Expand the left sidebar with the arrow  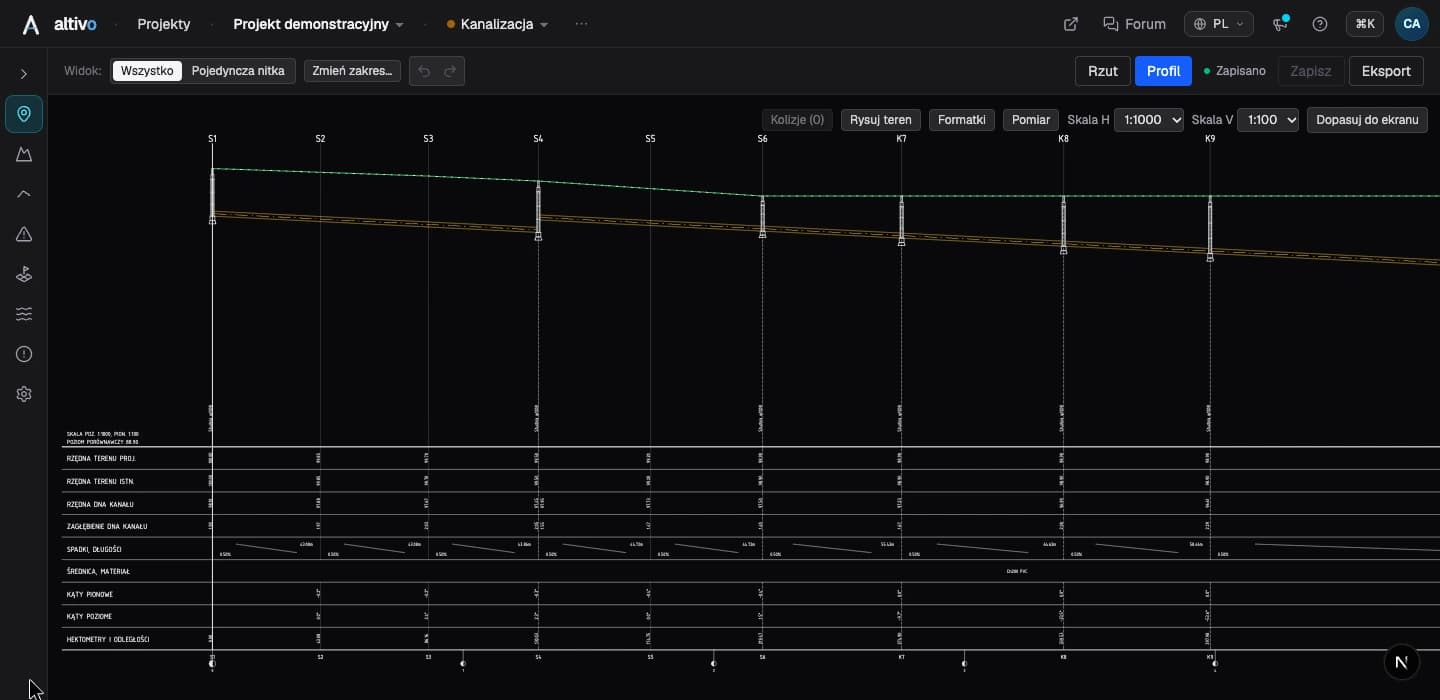(x=24, y=74)
